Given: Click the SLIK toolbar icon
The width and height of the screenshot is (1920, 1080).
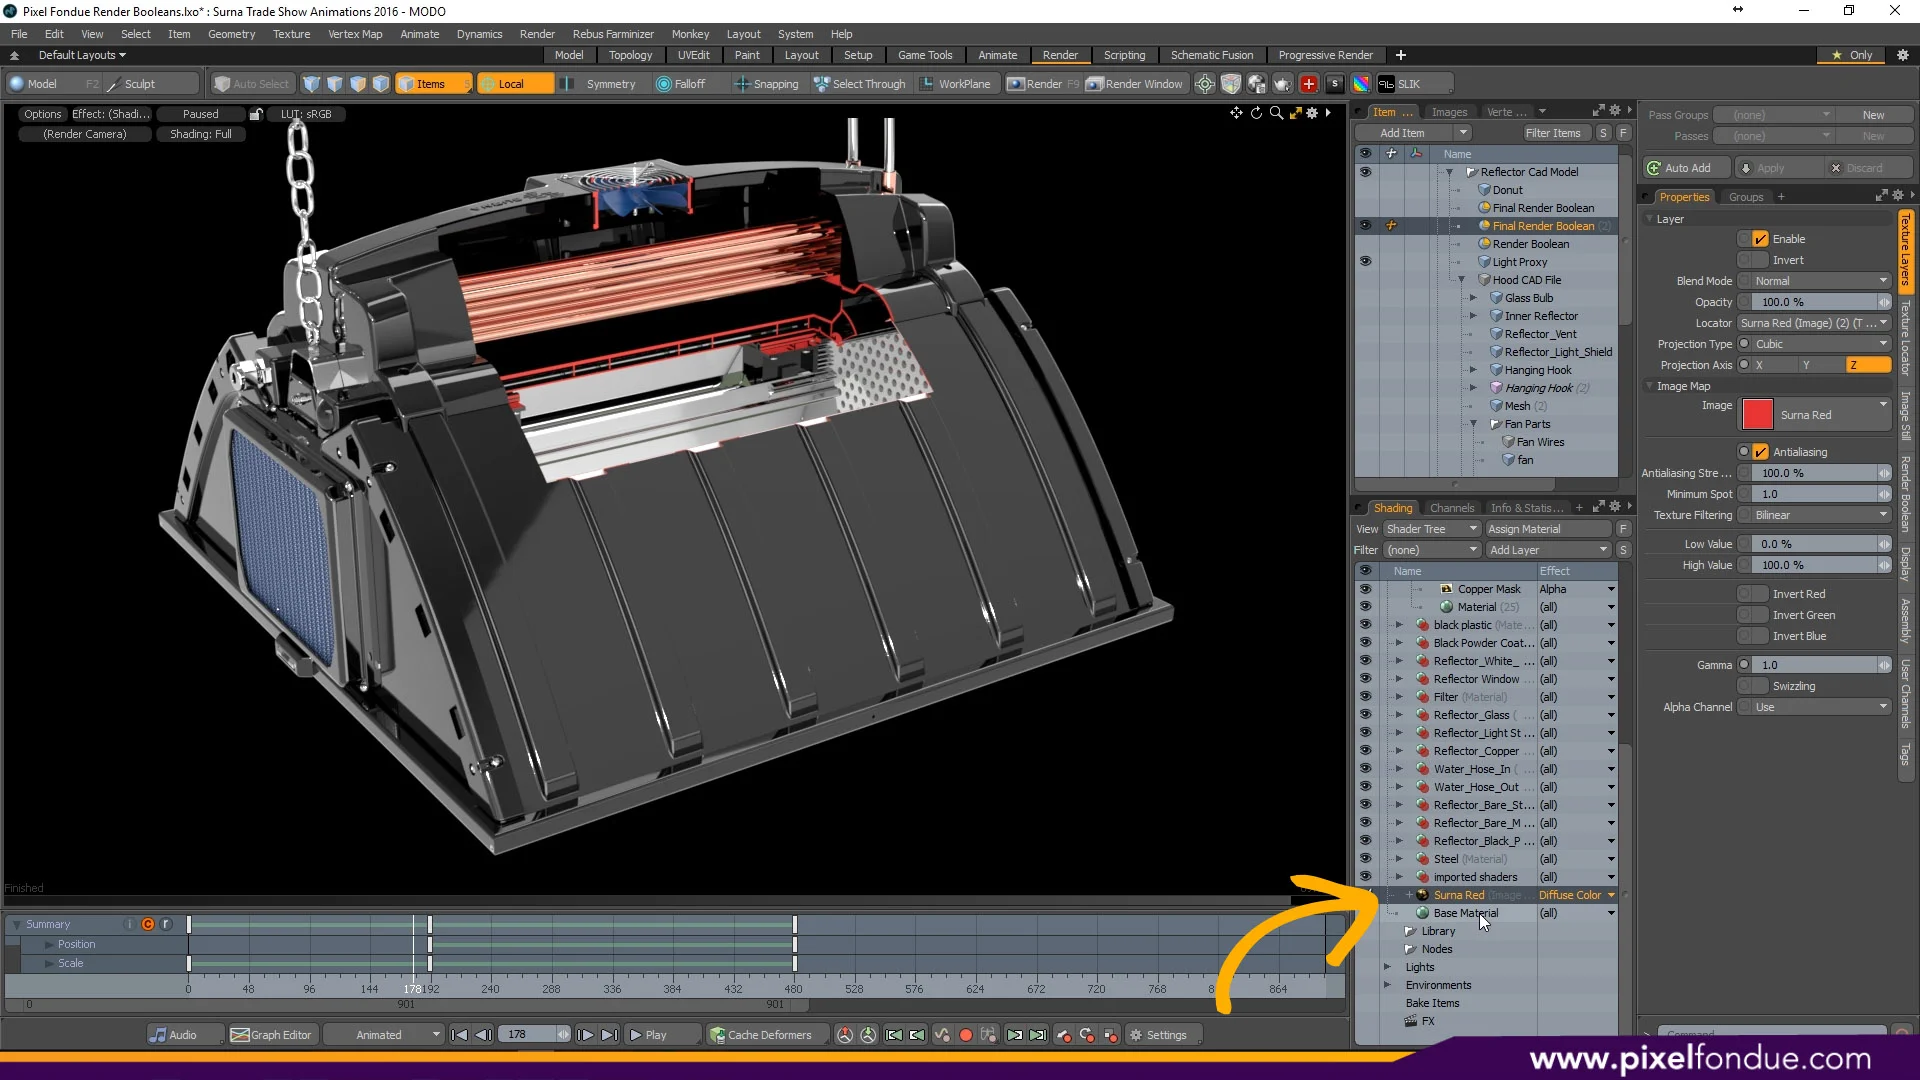Looking at the screenshot, I should [x=1400, y=84].
